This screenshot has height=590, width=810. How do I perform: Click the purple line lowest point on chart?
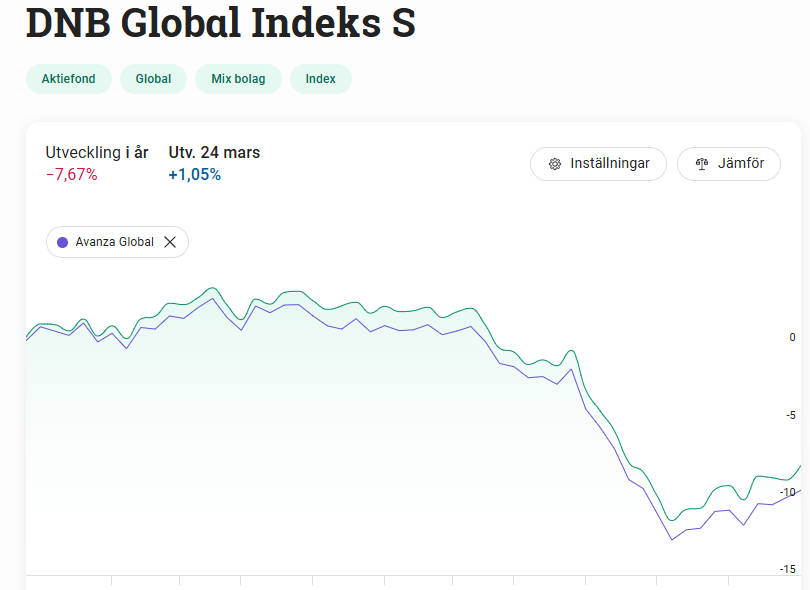(x=672, y=539)
